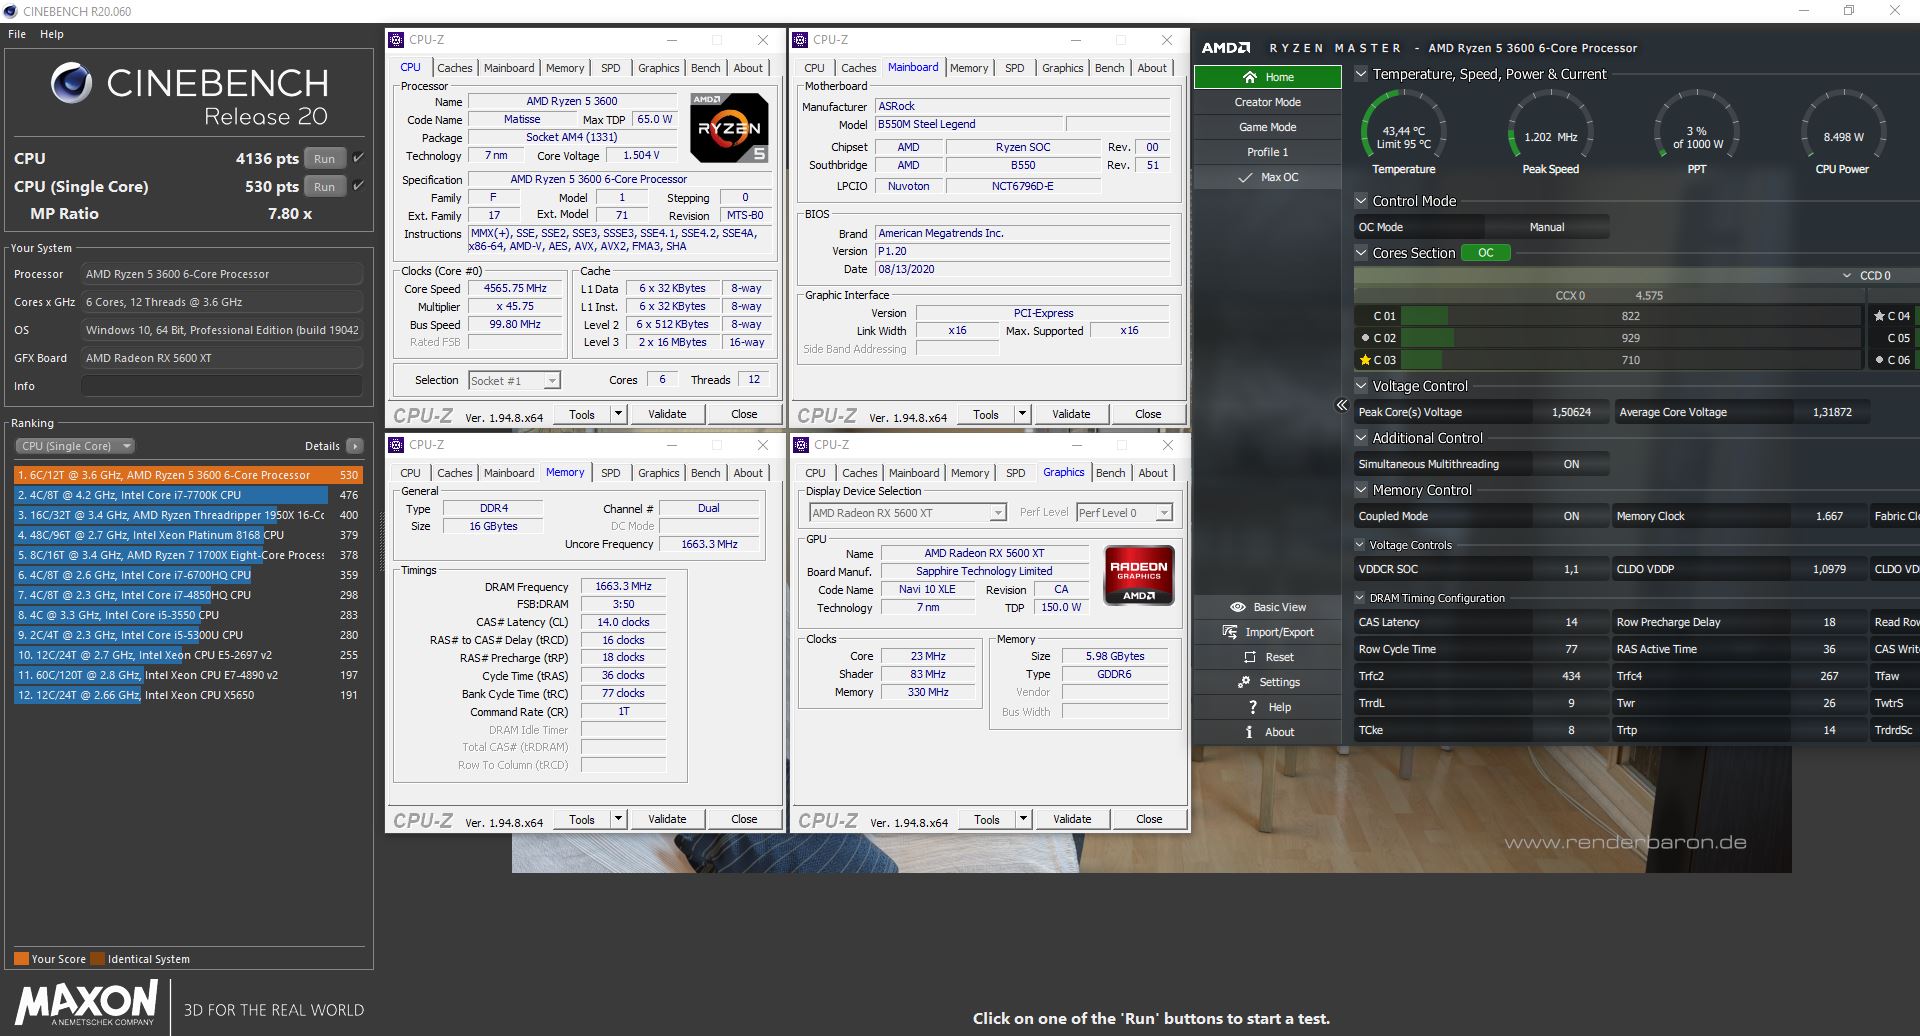Collapse the Control Mode section
The image size is (1920, 1036).
coord(1361,201)
